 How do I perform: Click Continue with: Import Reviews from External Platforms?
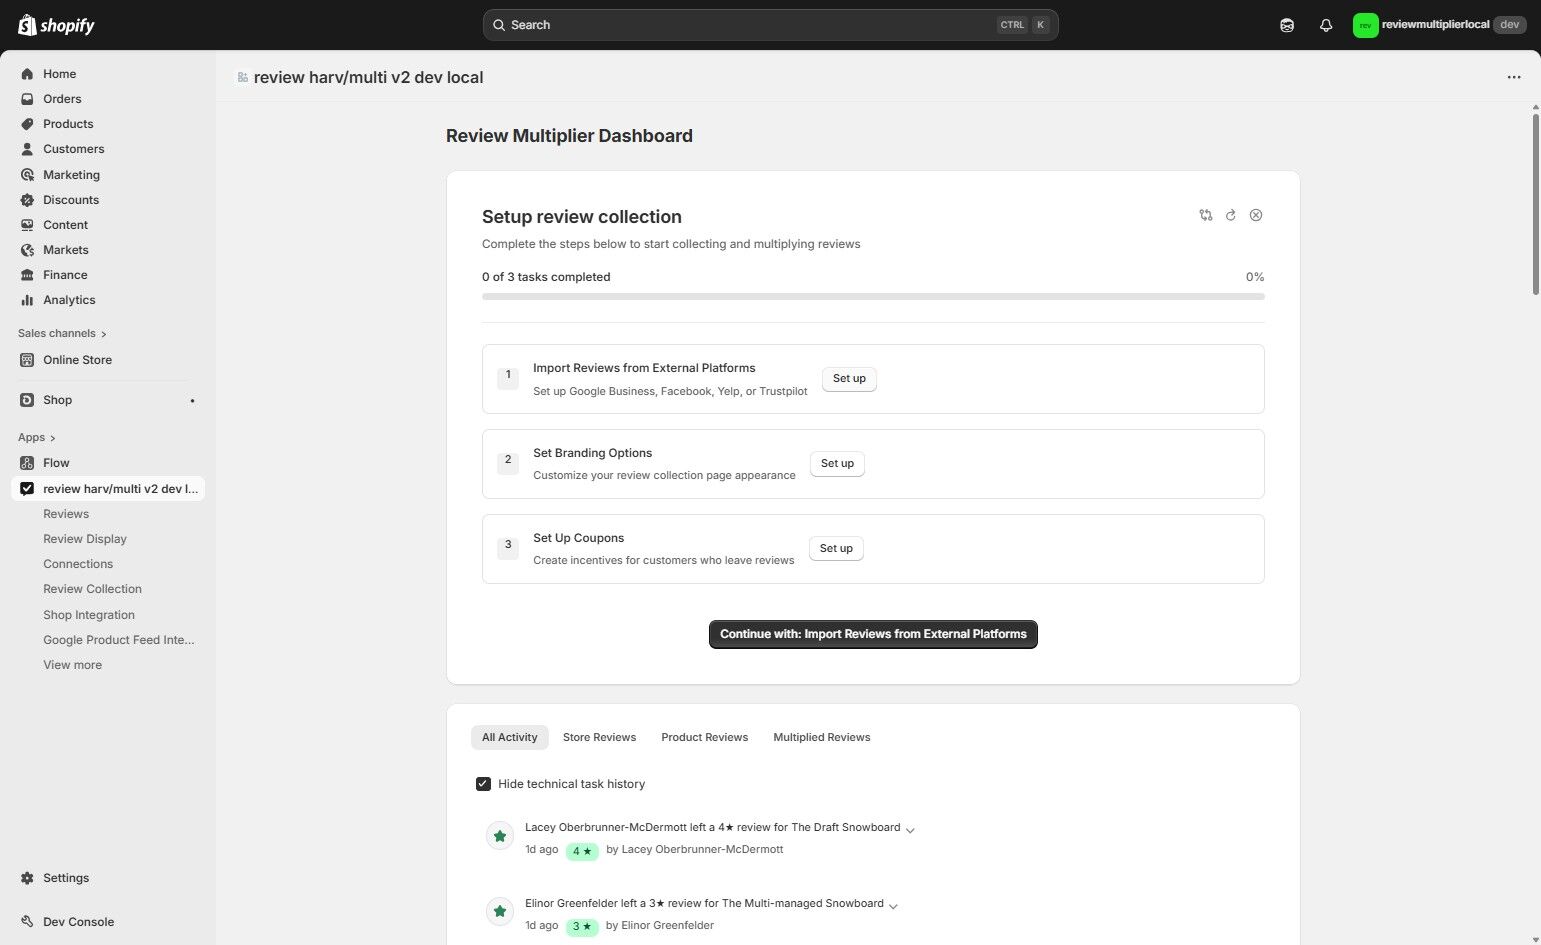pos(872,633)
